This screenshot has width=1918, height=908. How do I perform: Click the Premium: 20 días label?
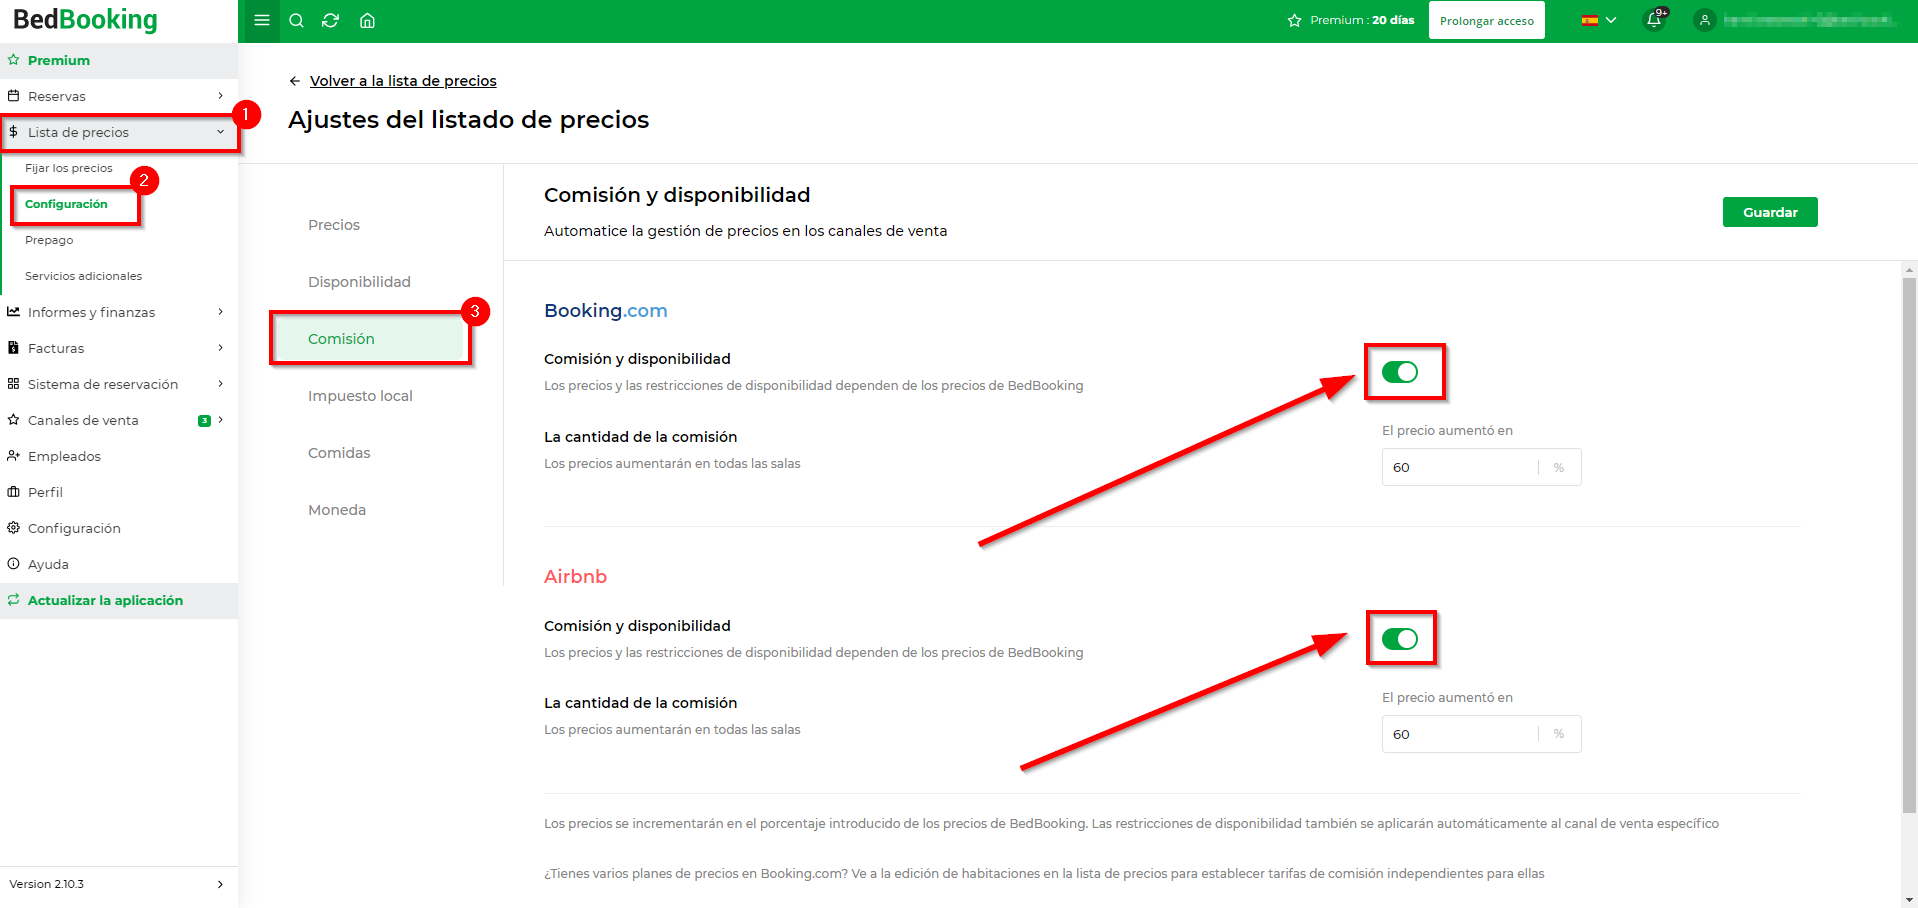coord(1362,20)
